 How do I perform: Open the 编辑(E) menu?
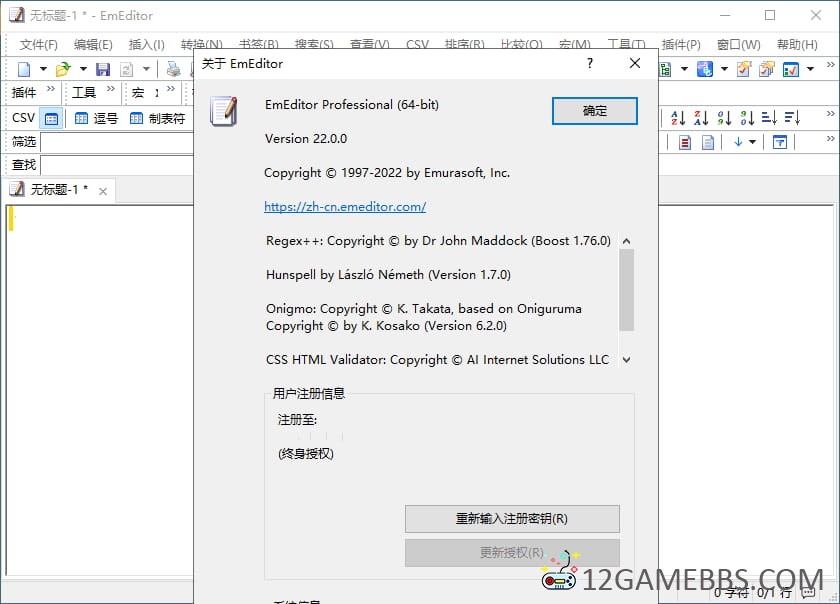pyautogui.click(x=93, y=45)
